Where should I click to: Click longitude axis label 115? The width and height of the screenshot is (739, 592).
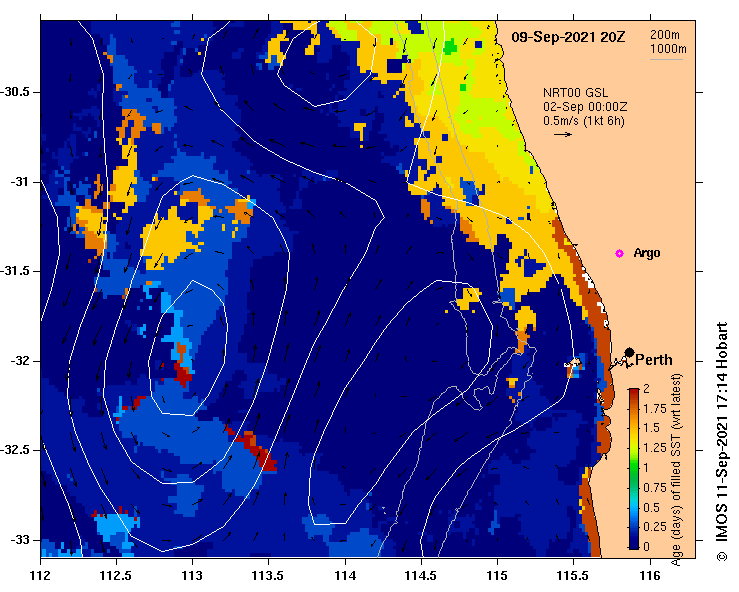[497, 576]
